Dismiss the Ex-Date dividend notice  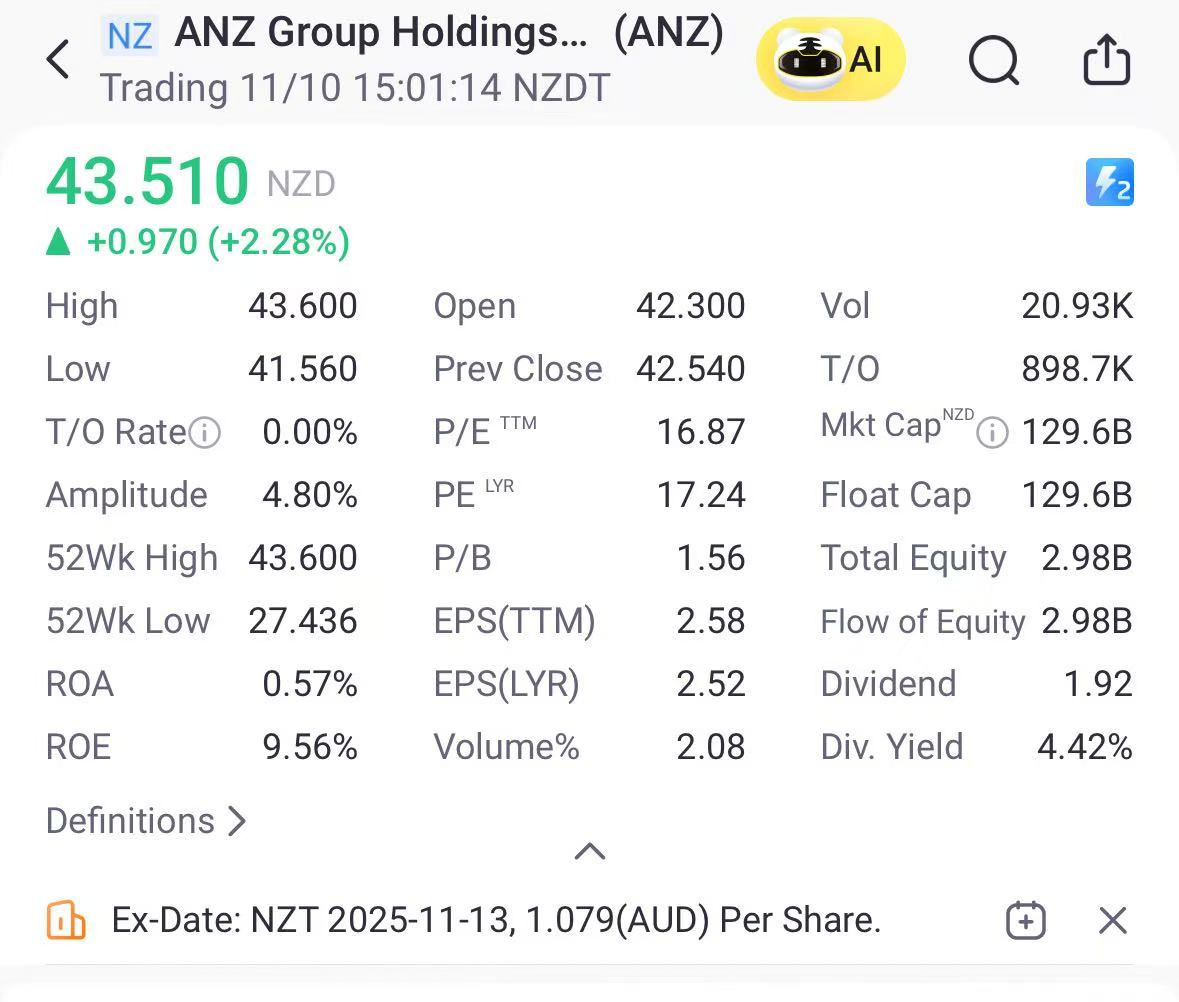(1112, 920)
